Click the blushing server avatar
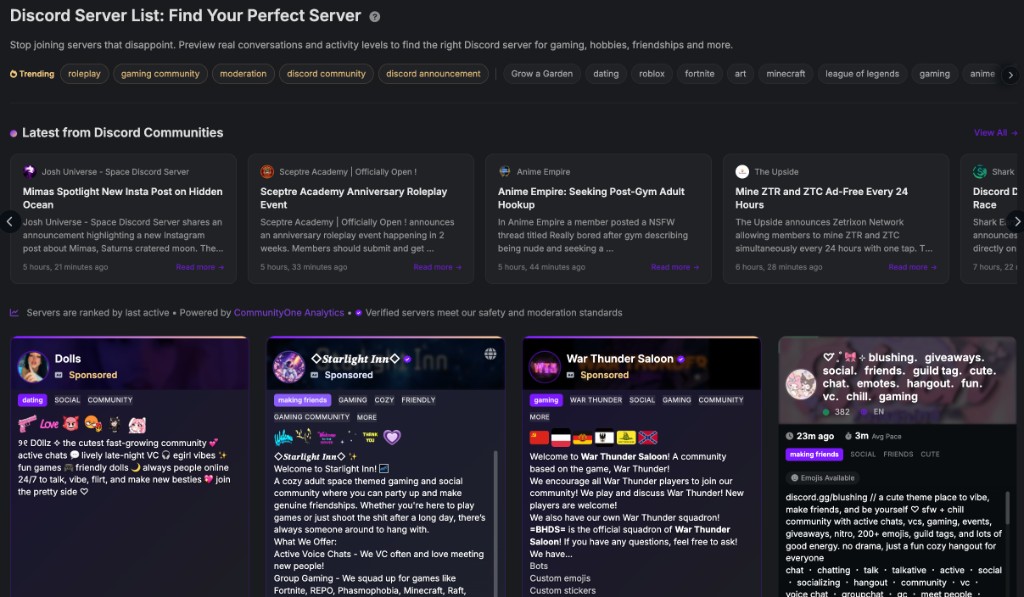Screen dimensions: 1024x597 tap(801, 384)
